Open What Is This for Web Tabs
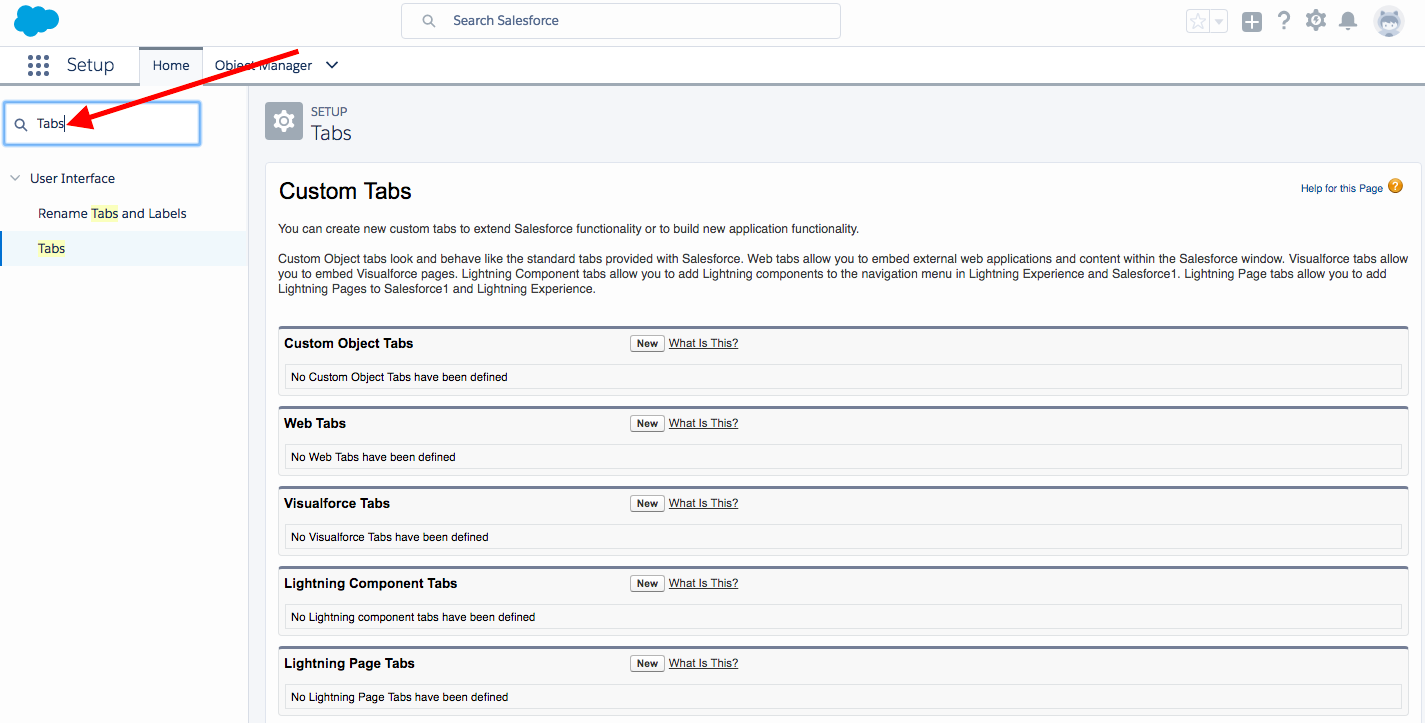Screen dimensions: 1425x723 tap(703, 423)
